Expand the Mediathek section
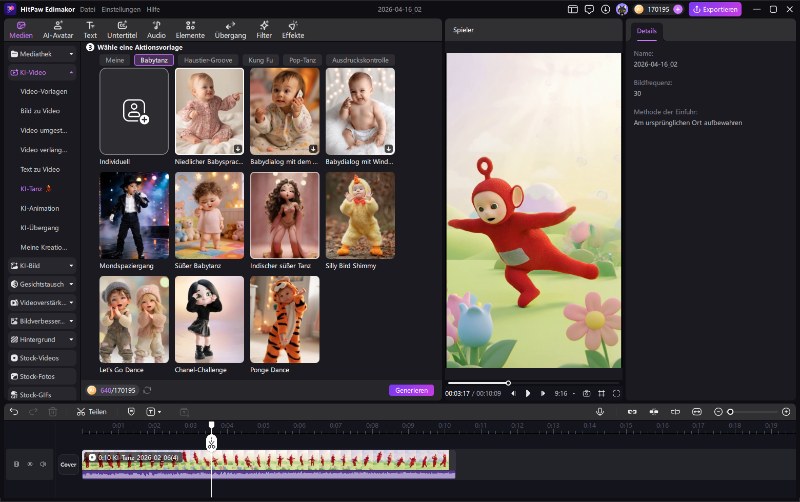Viewport: 800px width, 502px height. click(41, 54)
